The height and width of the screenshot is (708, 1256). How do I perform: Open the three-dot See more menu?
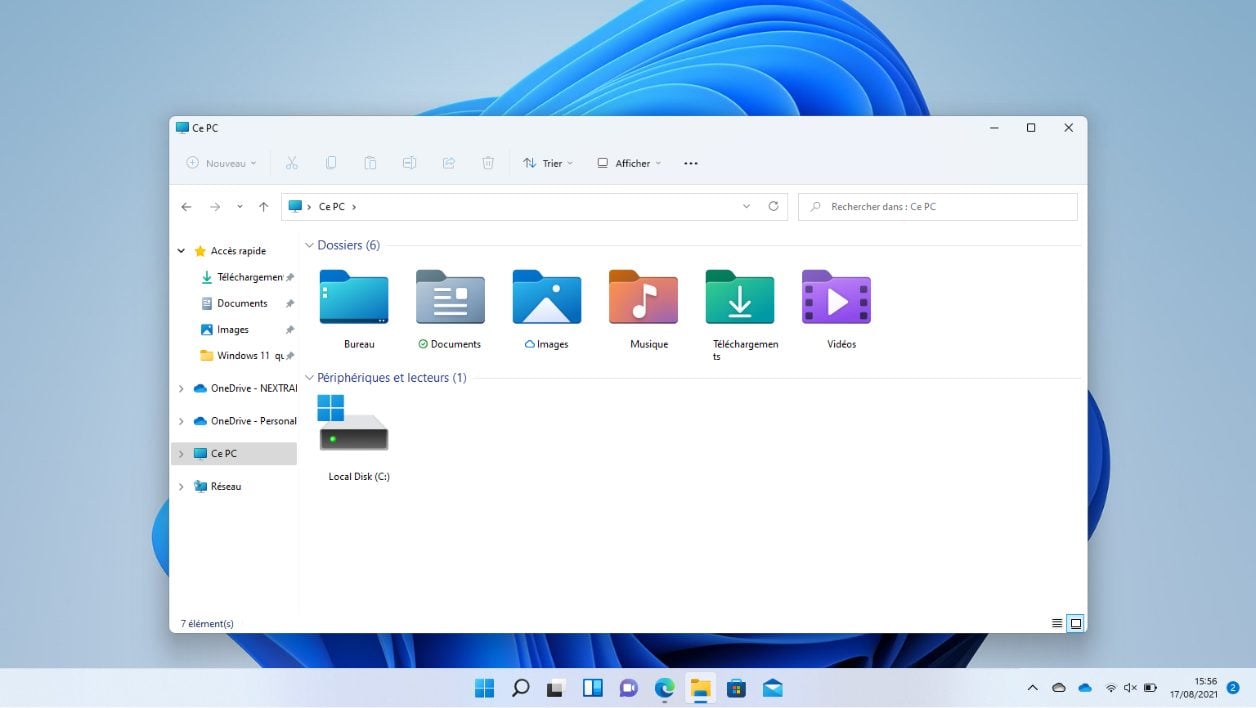(x=691, y=163)
